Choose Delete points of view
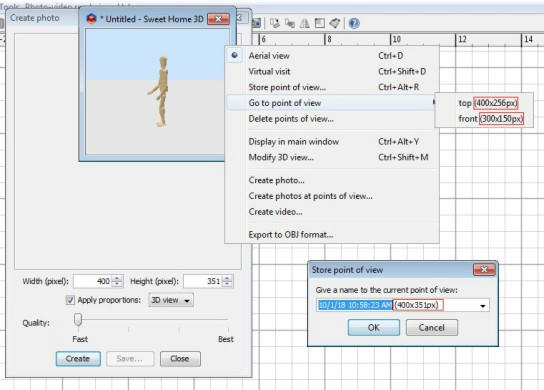544x390 pixels. [332, 119]
